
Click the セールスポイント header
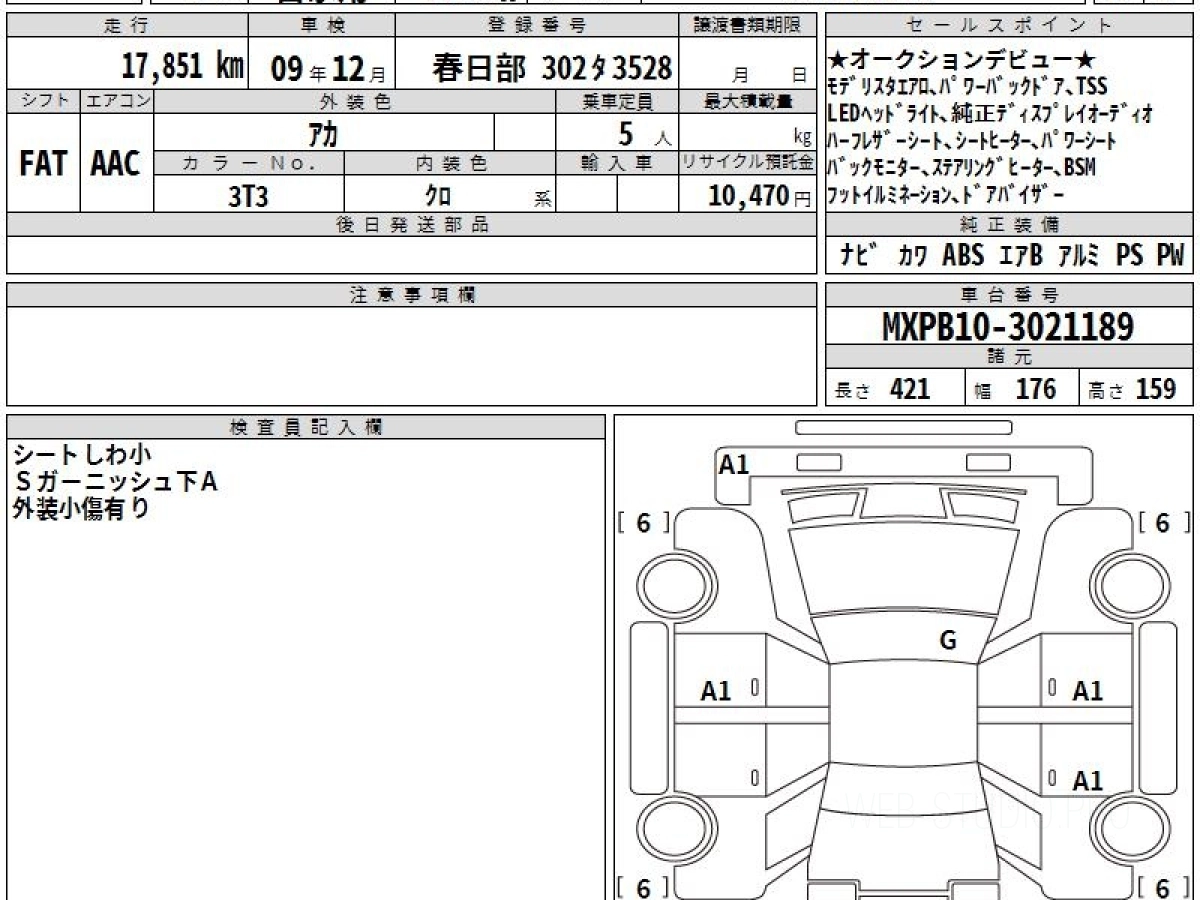(x=1010, y=26)
